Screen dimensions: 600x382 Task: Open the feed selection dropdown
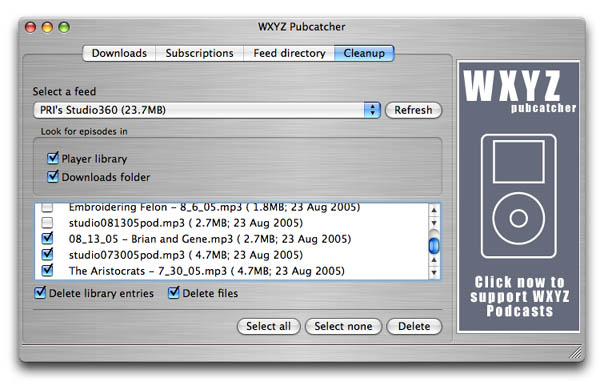207,110
